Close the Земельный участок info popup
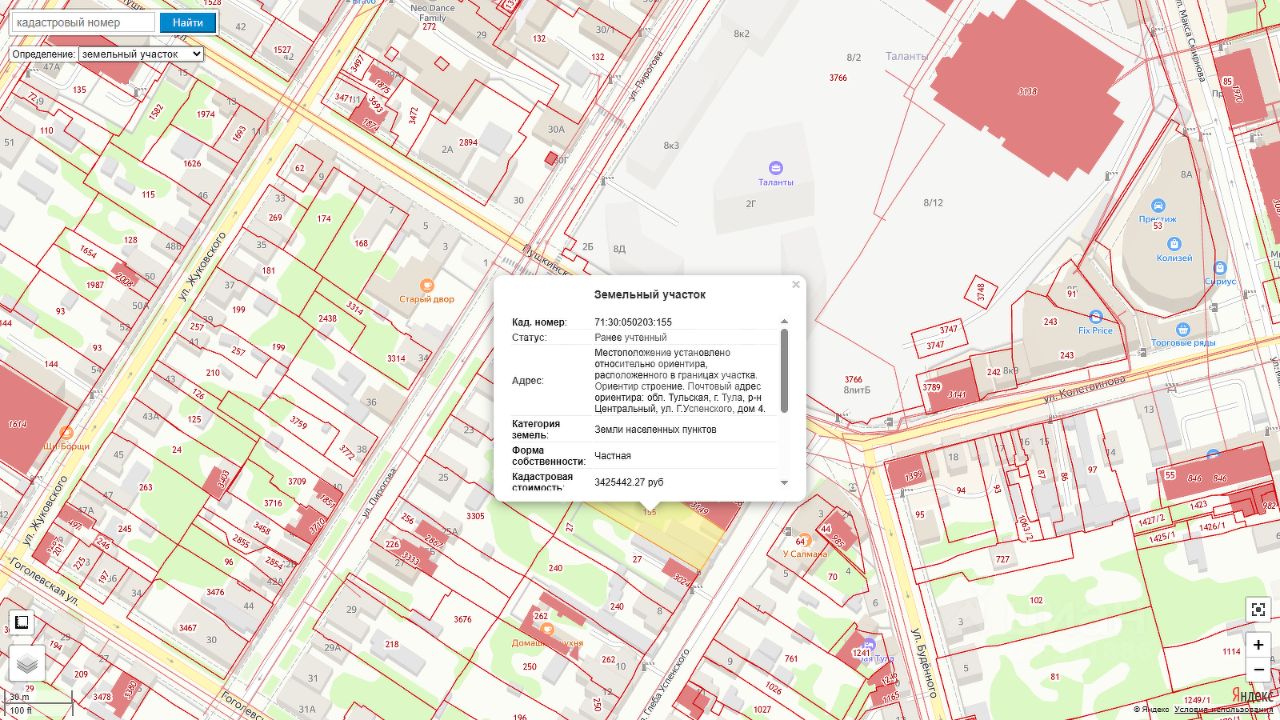Viewport: 1280px width, 720px height. [x=796, y=285]
